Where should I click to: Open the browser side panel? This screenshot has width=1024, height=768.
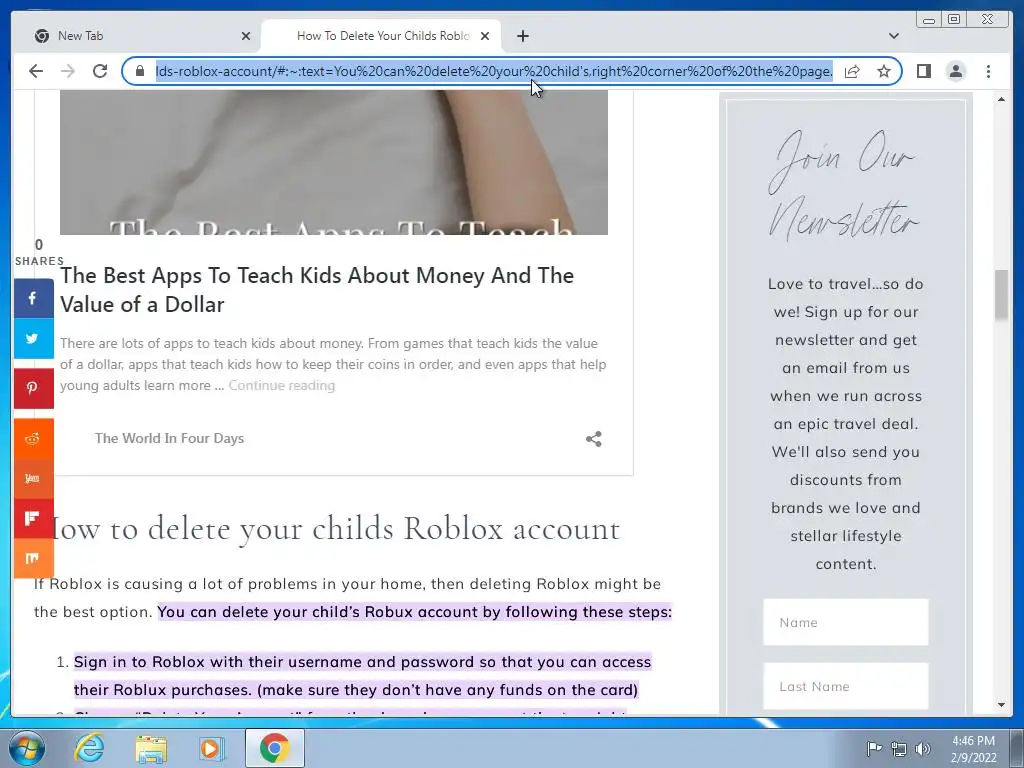pyautogui.click(x=923, y=71)
